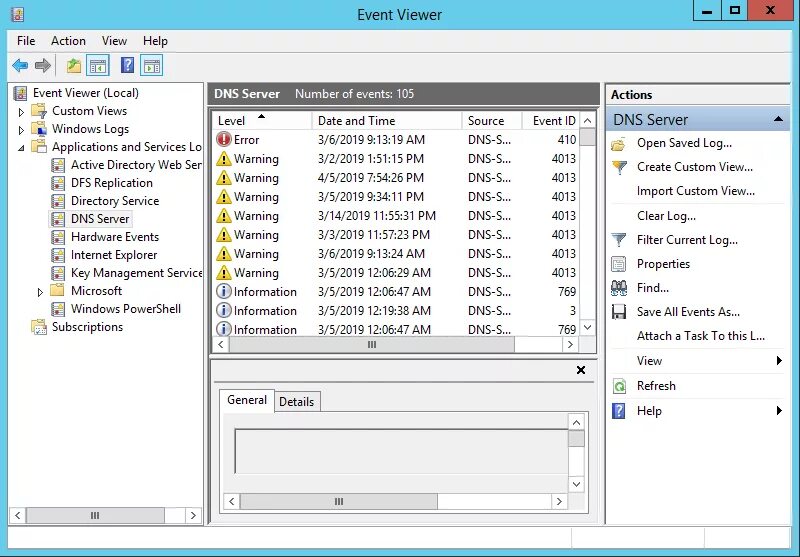Switch to the General tab
Viewport: 800px width, 557px height.
pyautogui.click(x=247, y=400)
